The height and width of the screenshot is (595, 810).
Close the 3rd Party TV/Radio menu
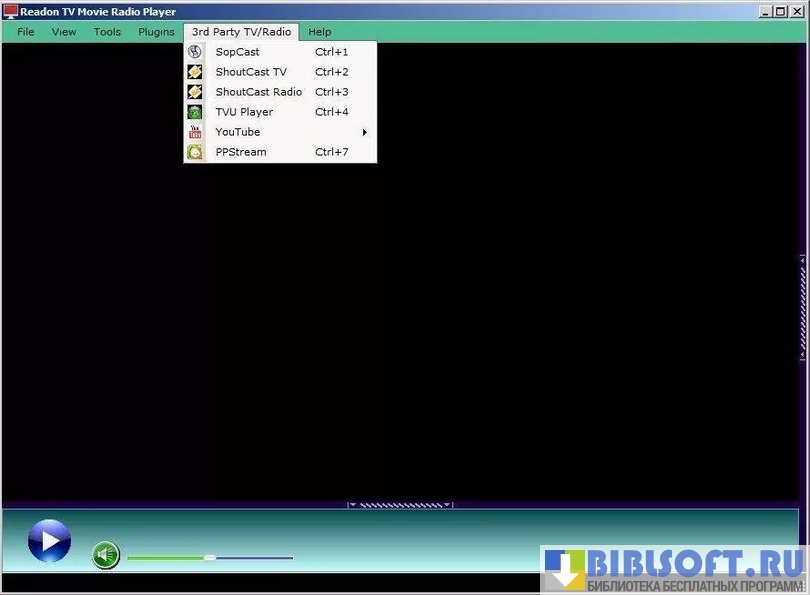pyautogui.click(x=241, y=32)
